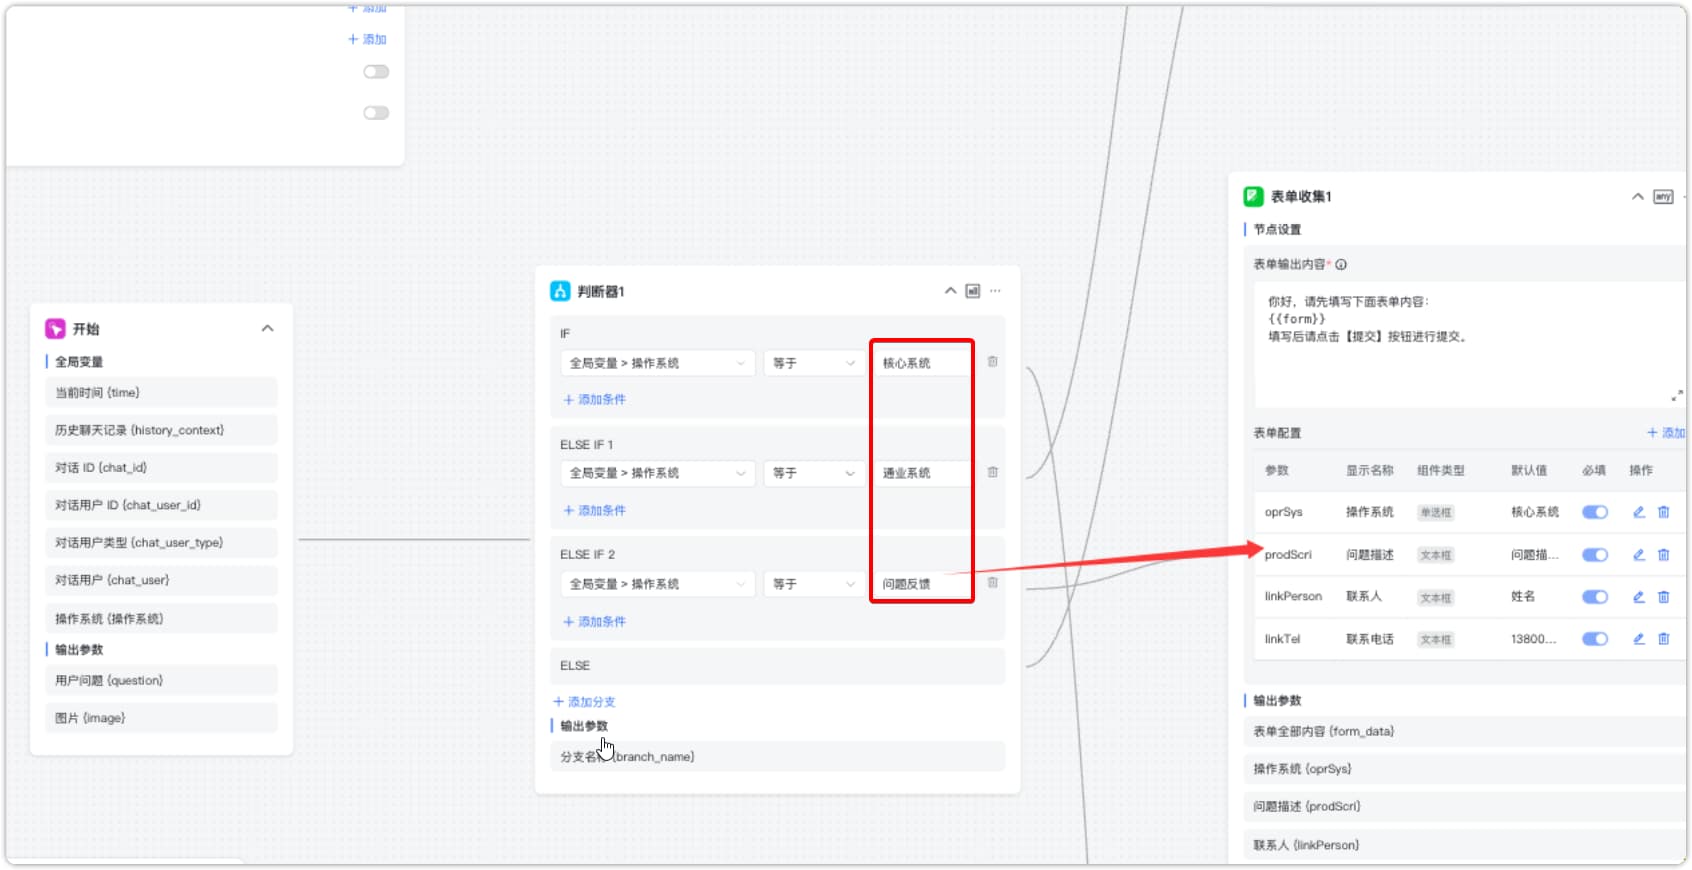Delete the linkTel form row
The width and height of the screenshot is (1692, 870).
1664,639
